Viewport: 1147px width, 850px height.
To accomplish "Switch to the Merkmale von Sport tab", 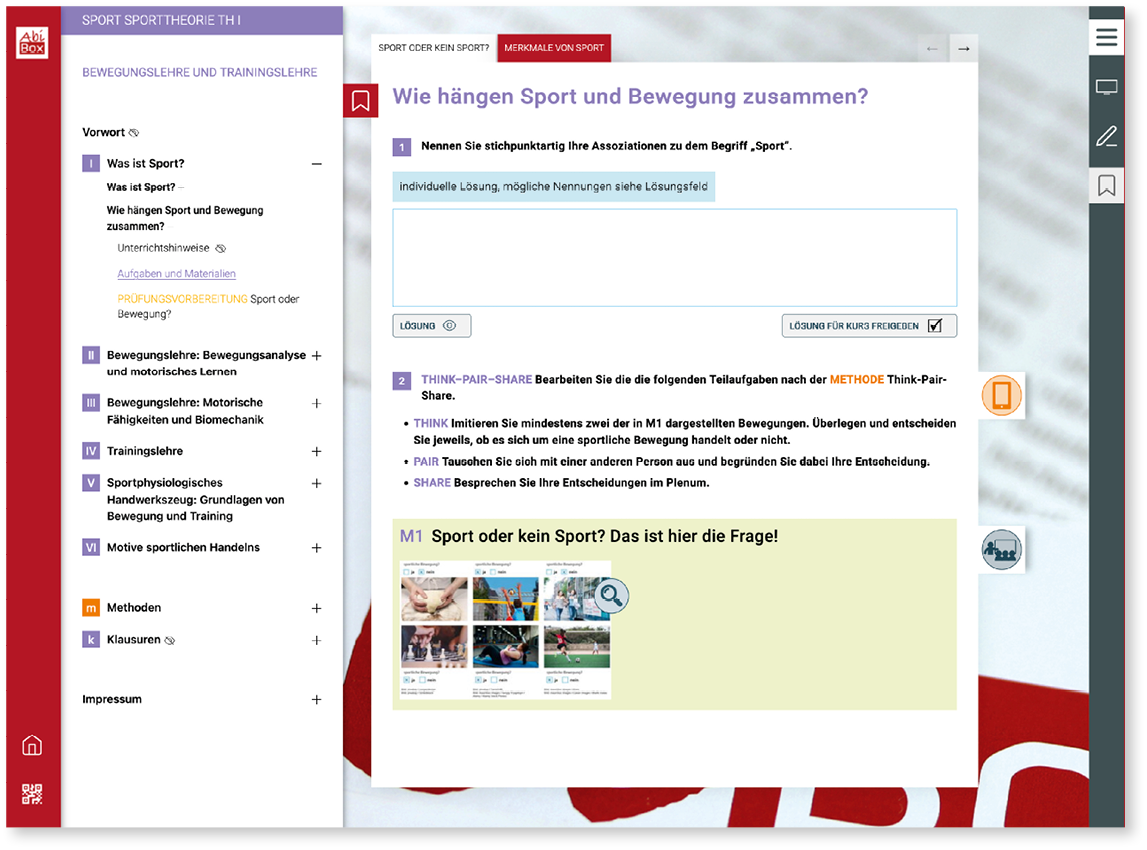I will pyautogui.click(x=554, y=48).
